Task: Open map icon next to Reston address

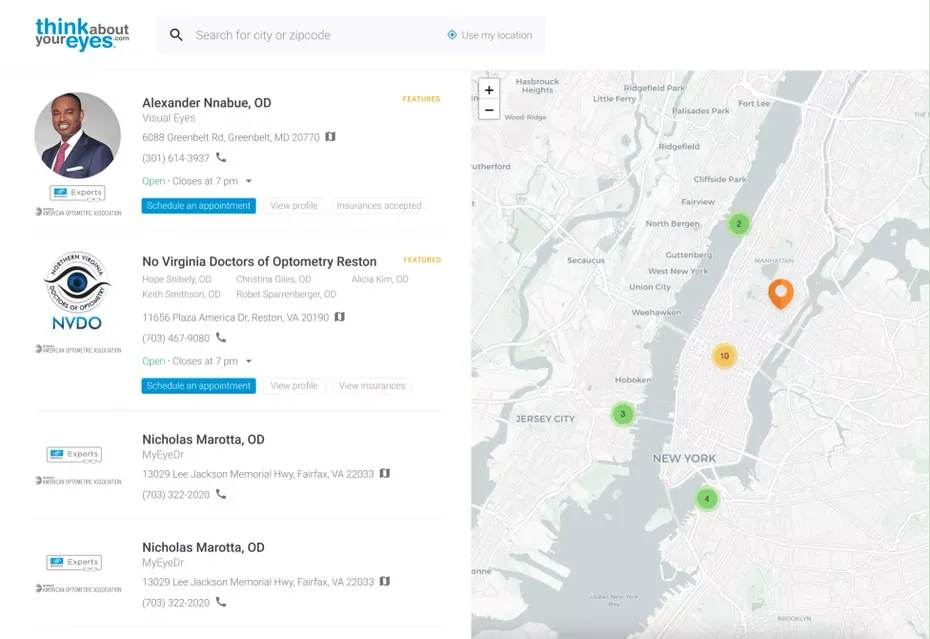Action: pyautogui.click(x=339, y=317)
